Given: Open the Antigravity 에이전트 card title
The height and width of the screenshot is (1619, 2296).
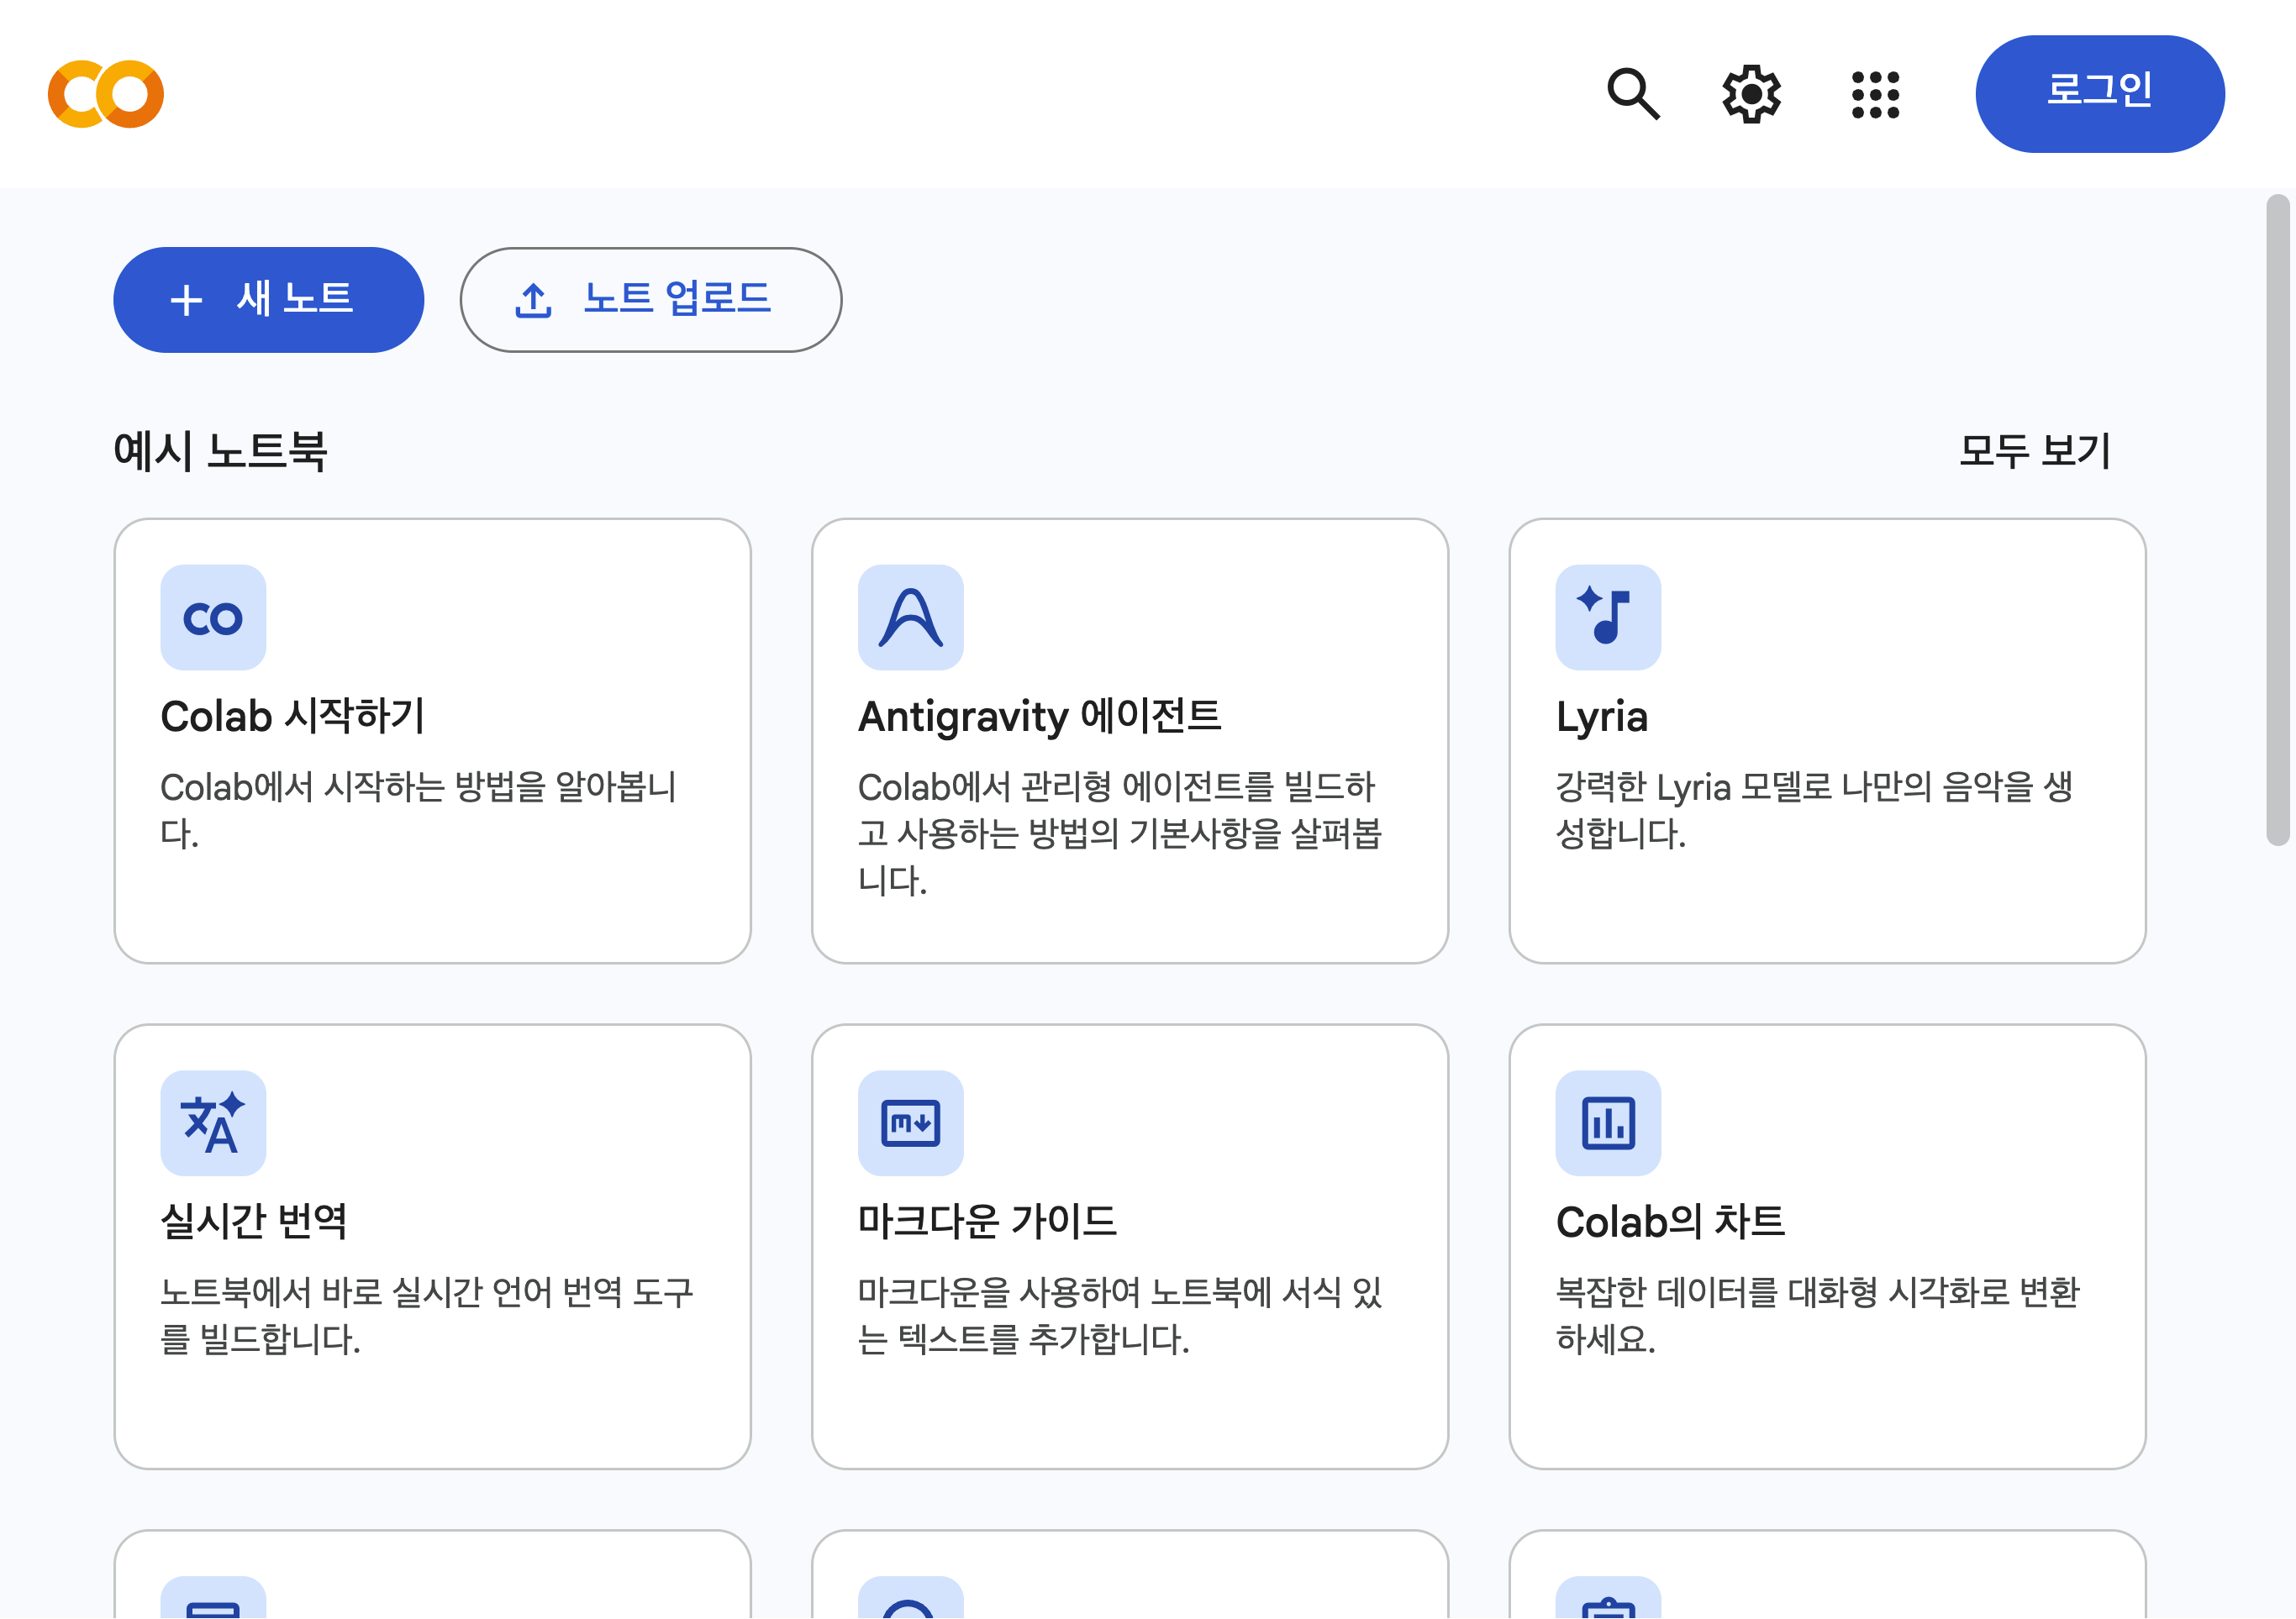Looking at the screenshot, I should [1040, 716].
